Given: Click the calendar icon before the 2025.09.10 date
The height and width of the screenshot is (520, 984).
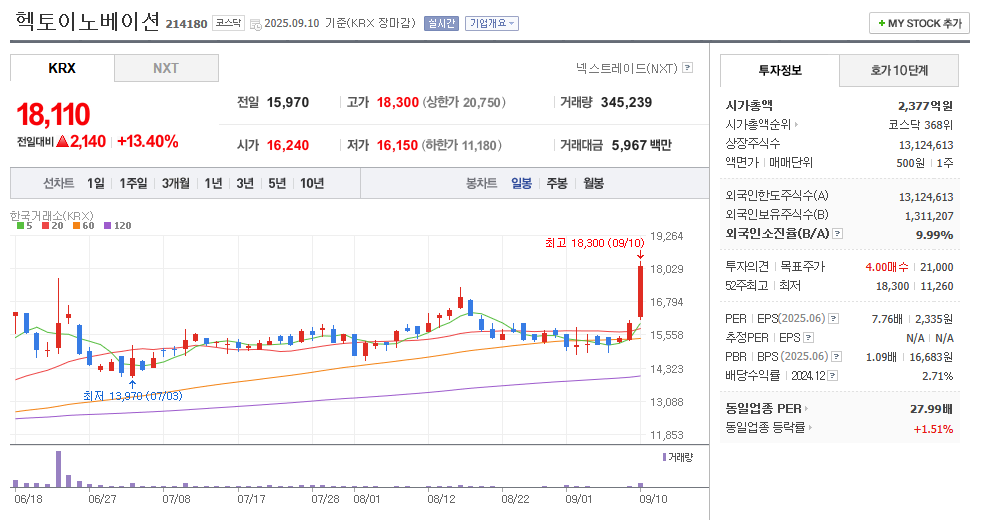Looking at the screenshot, I should pos(255,24).
